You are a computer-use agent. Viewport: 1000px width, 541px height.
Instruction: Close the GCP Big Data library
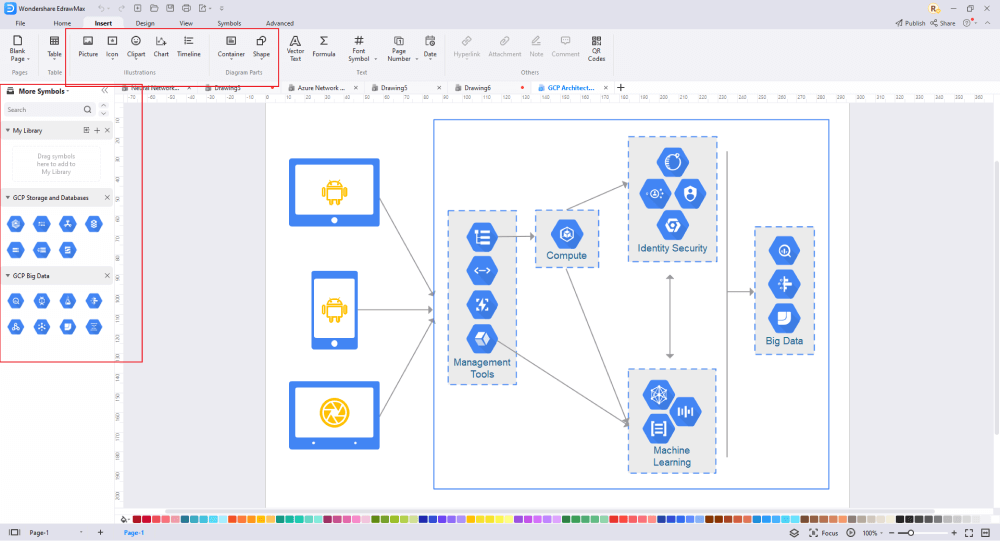(x=107, y=276)
